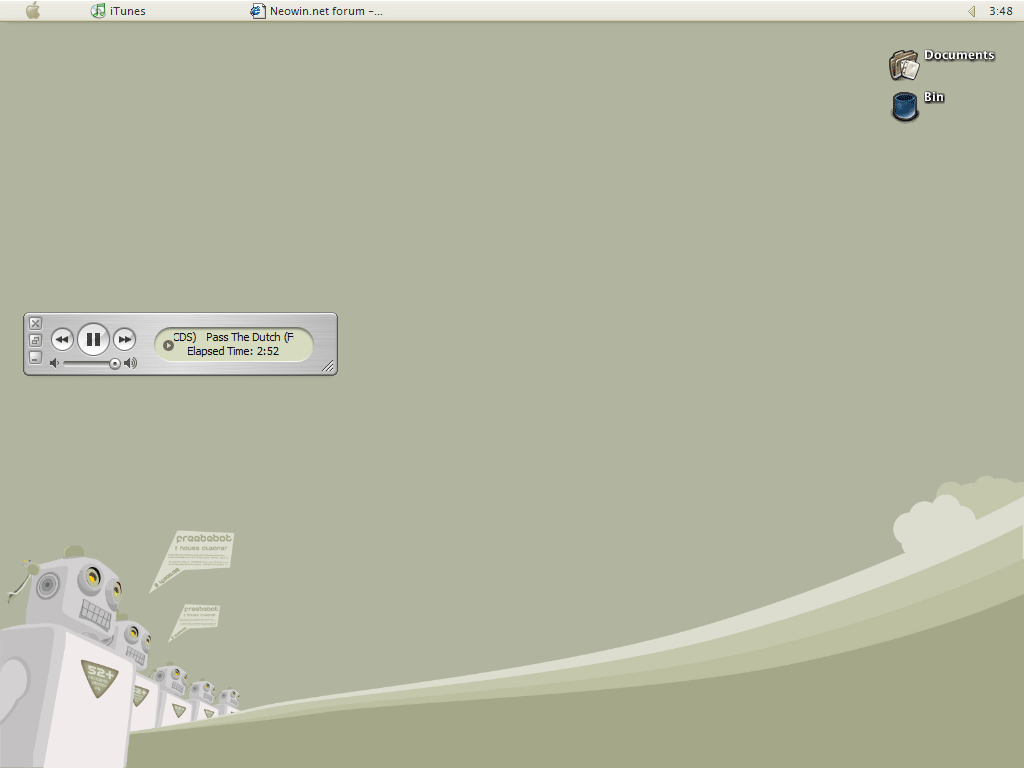Click the volume slider knob

click(114, 364)
